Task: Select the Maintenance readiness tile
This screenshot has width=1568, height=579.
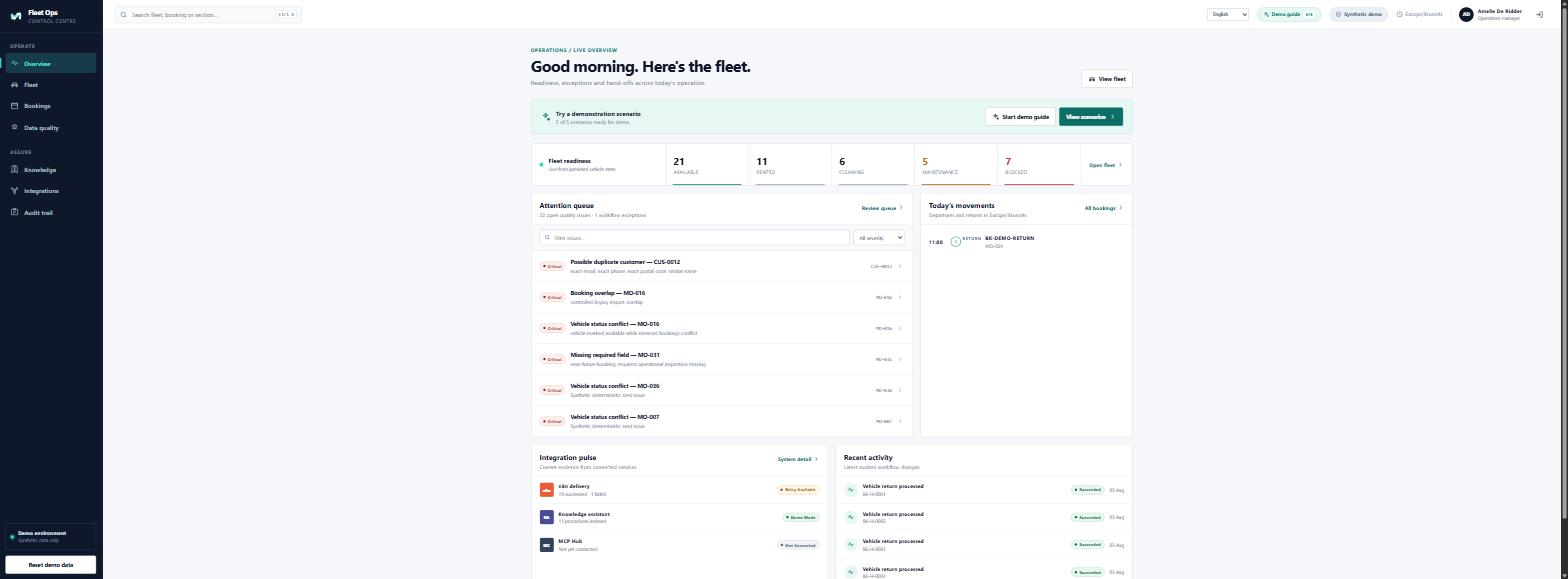Action: [x=956, y=165]
